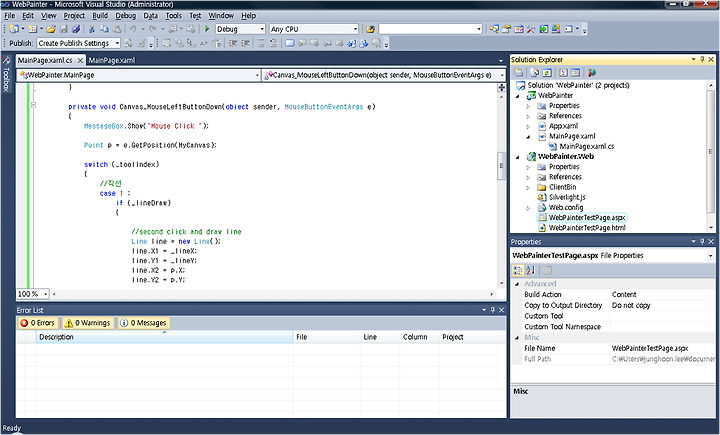Switch to the MainPage.xaml tab
This screenshot has height=435, width=720.
(x=112, y=60)
